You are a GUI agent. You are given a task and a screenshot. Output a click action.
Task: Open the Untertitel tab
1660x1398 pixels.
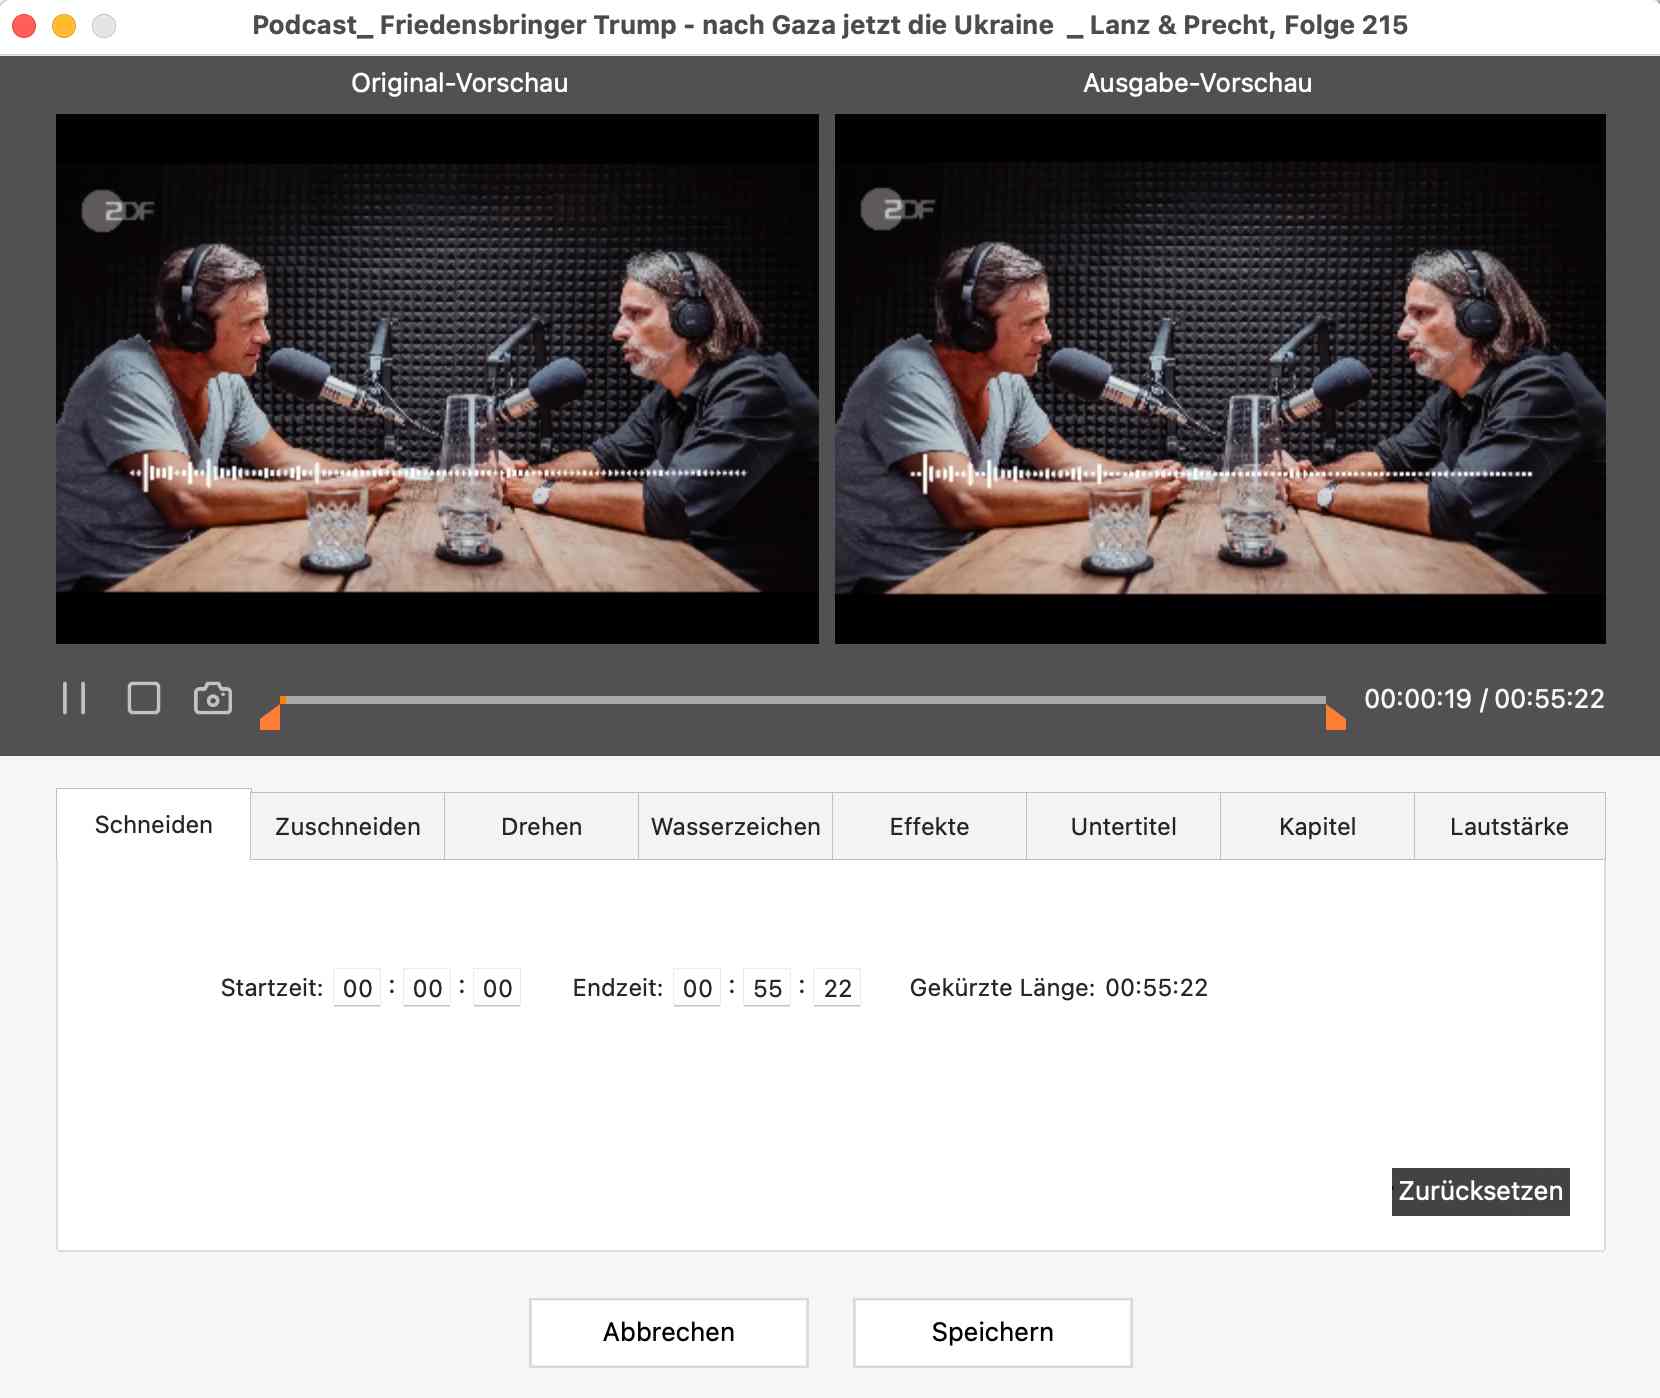(x=1123, y=827)
